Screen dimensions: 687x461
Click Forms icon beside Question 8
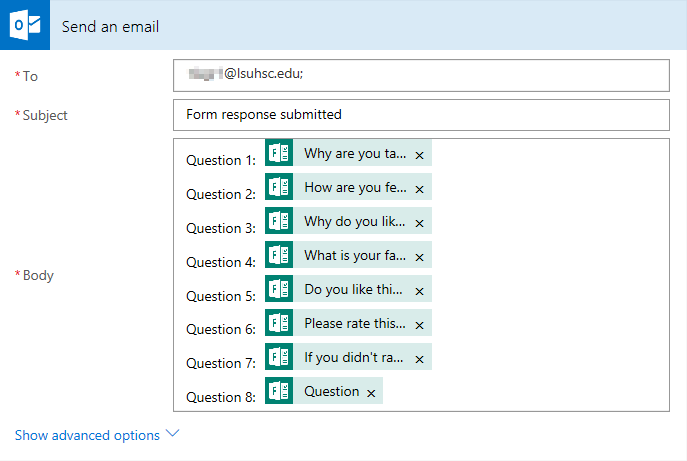coord(279,391)
